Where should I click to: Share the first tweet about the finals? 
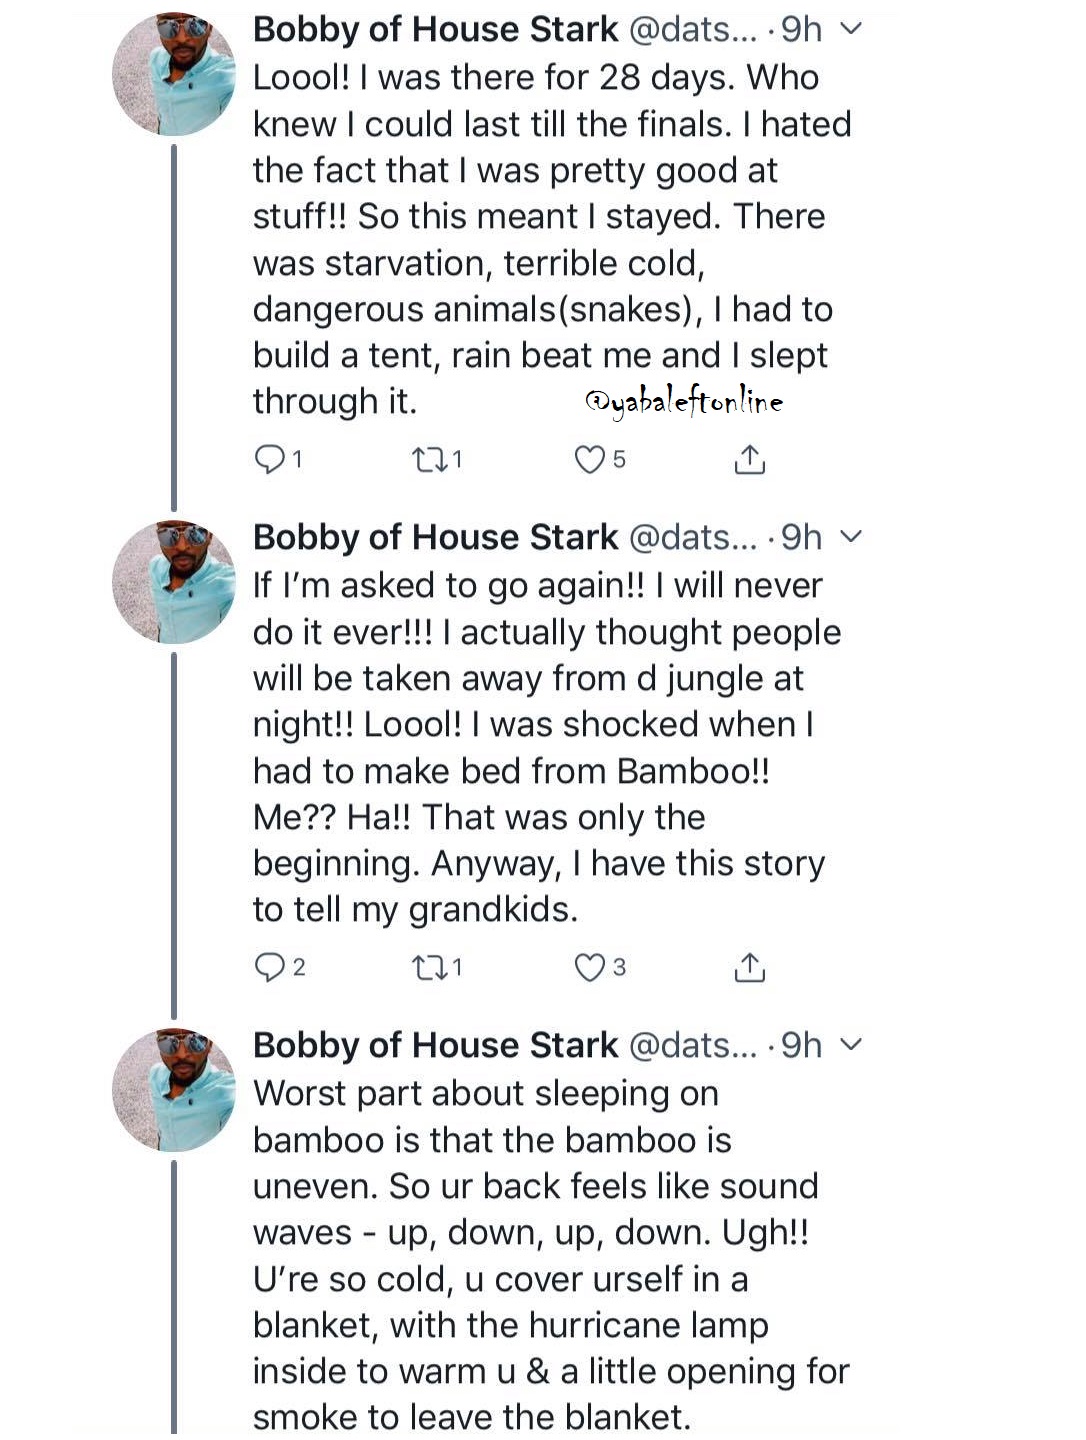[749, 460]
